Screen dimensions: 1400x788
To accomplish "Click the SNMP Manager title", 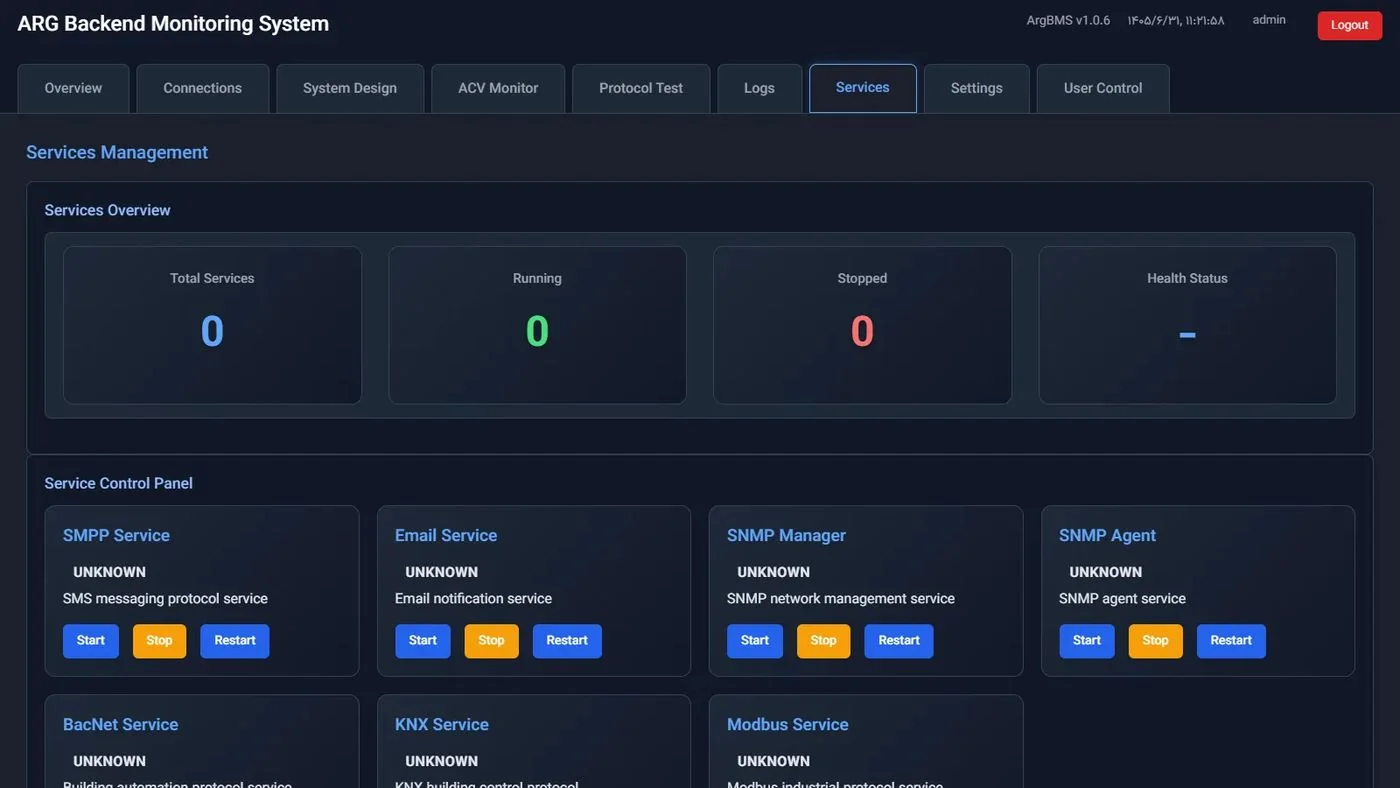I will click(x=786, y=535).
